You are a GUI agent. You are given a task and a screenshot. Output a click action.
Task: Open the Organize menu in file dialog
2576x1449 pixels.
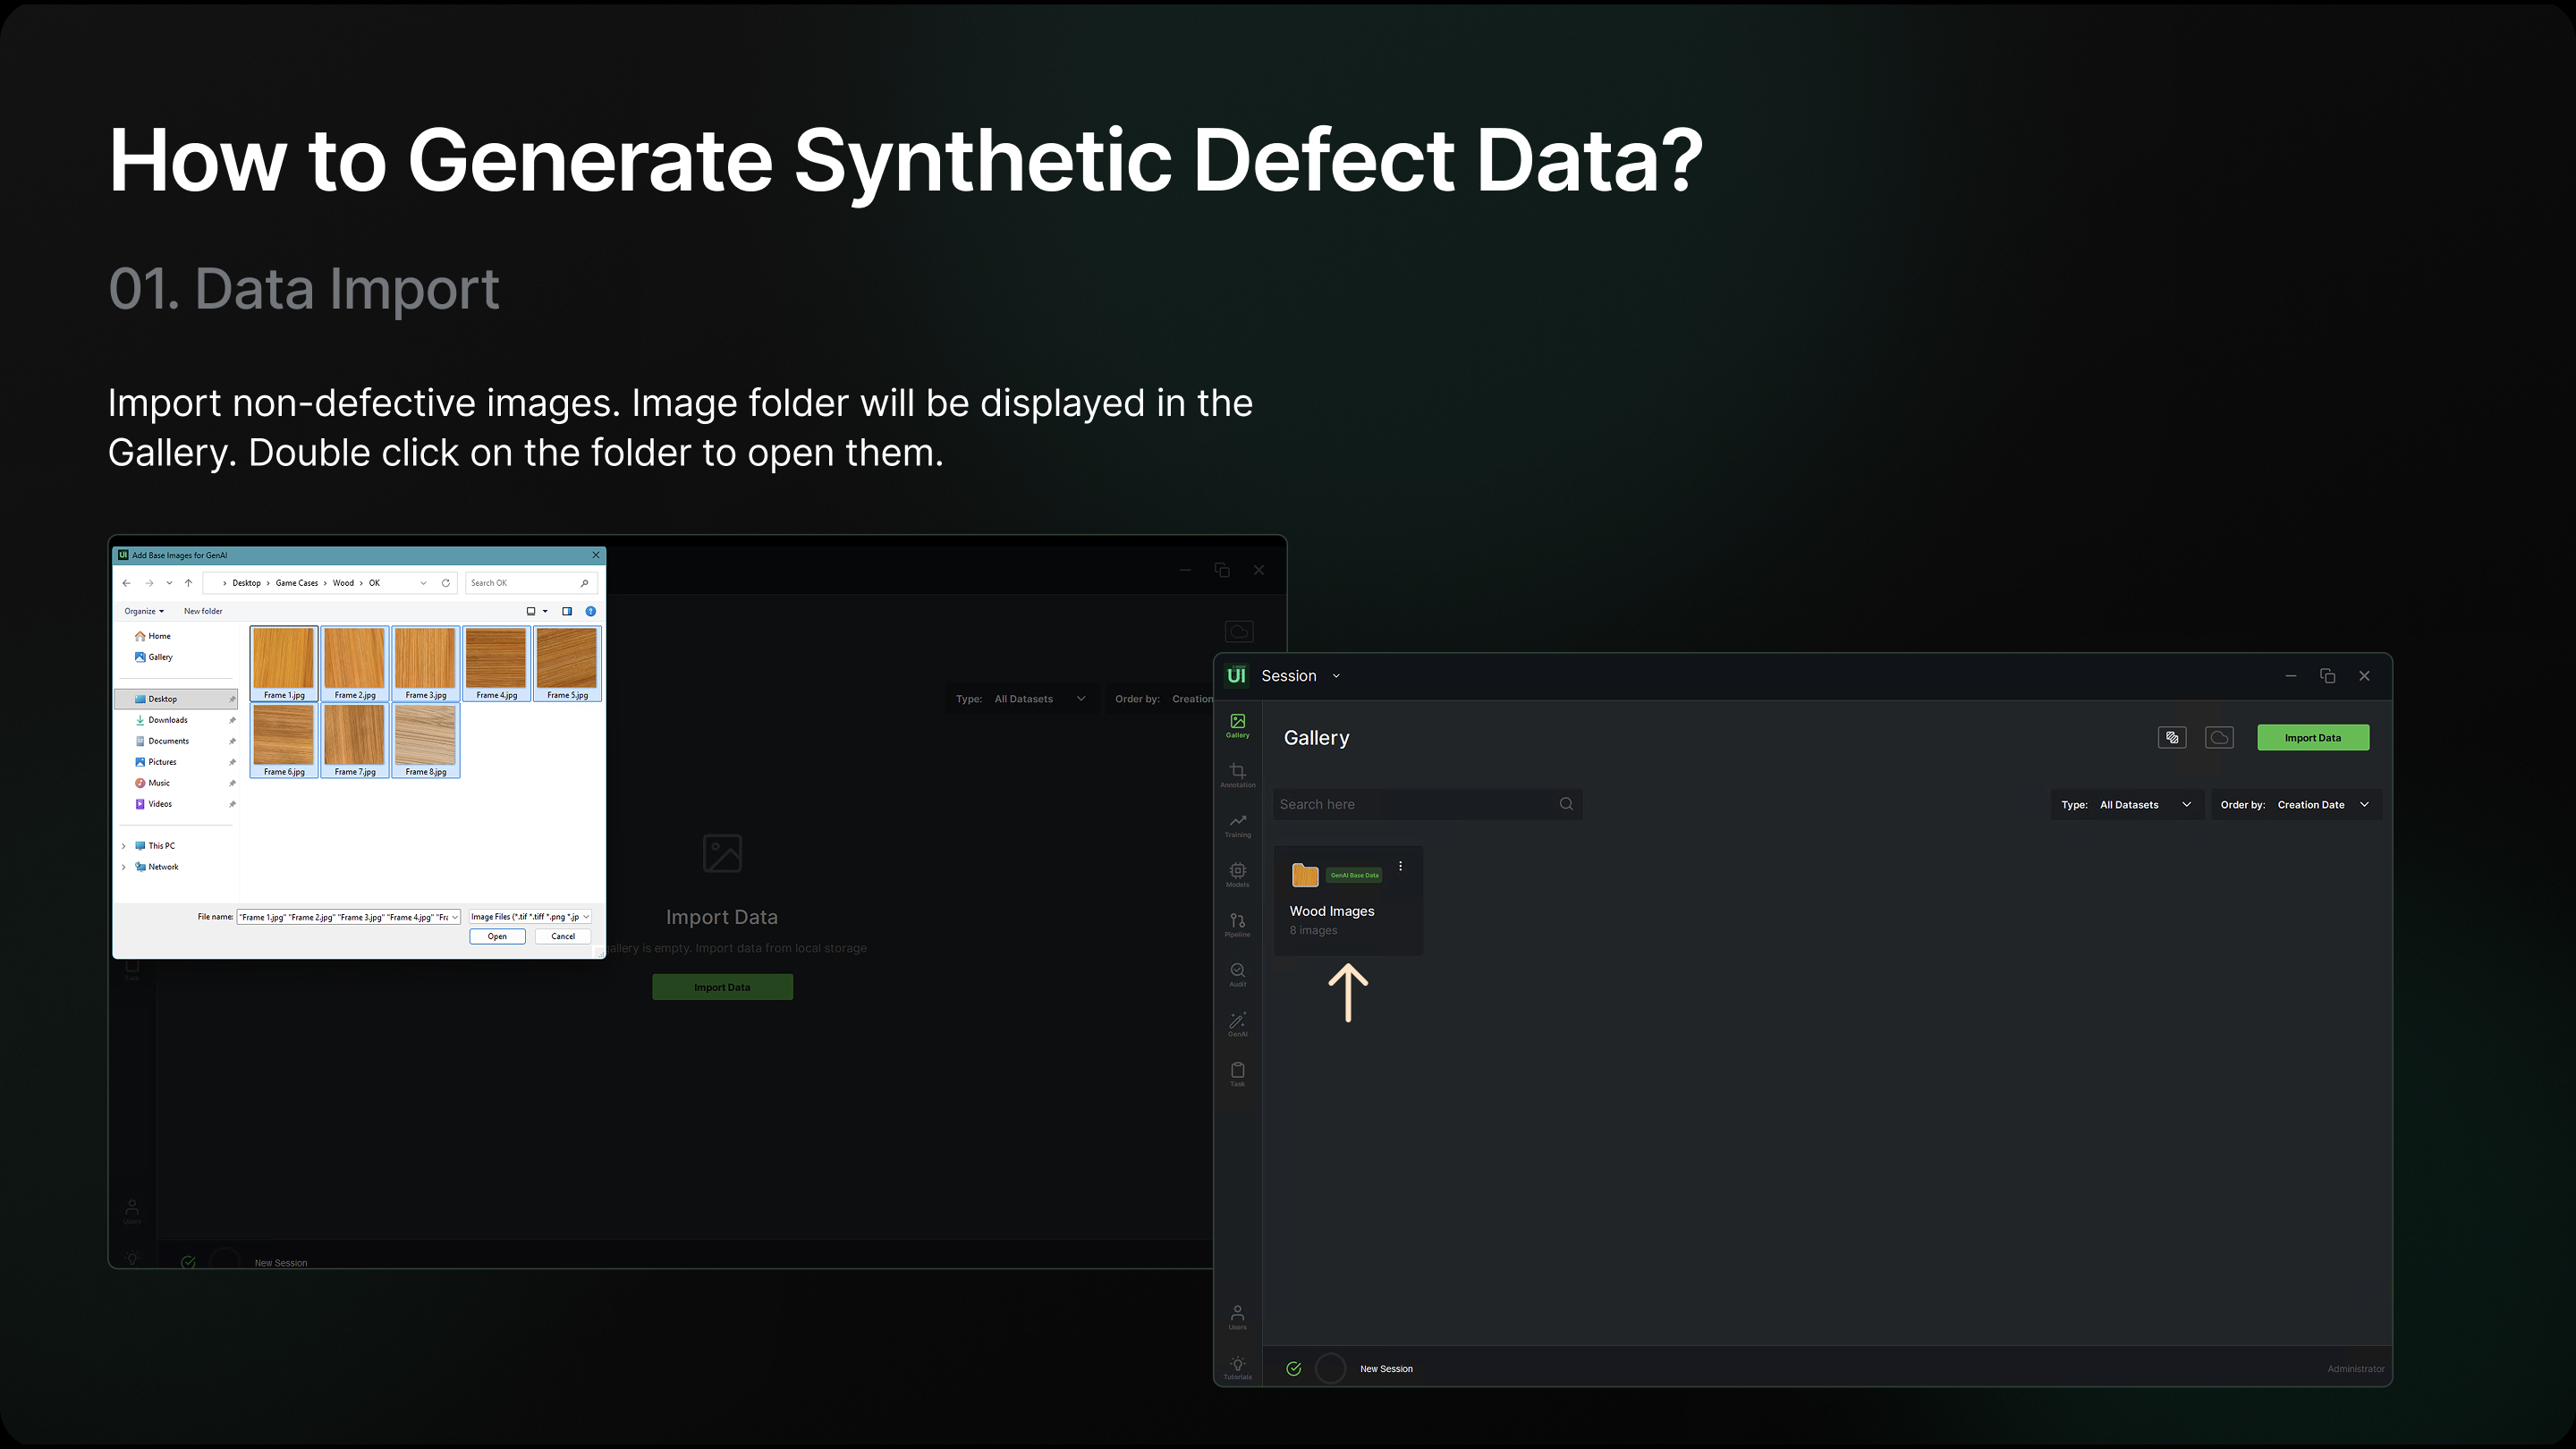(143, 611)
